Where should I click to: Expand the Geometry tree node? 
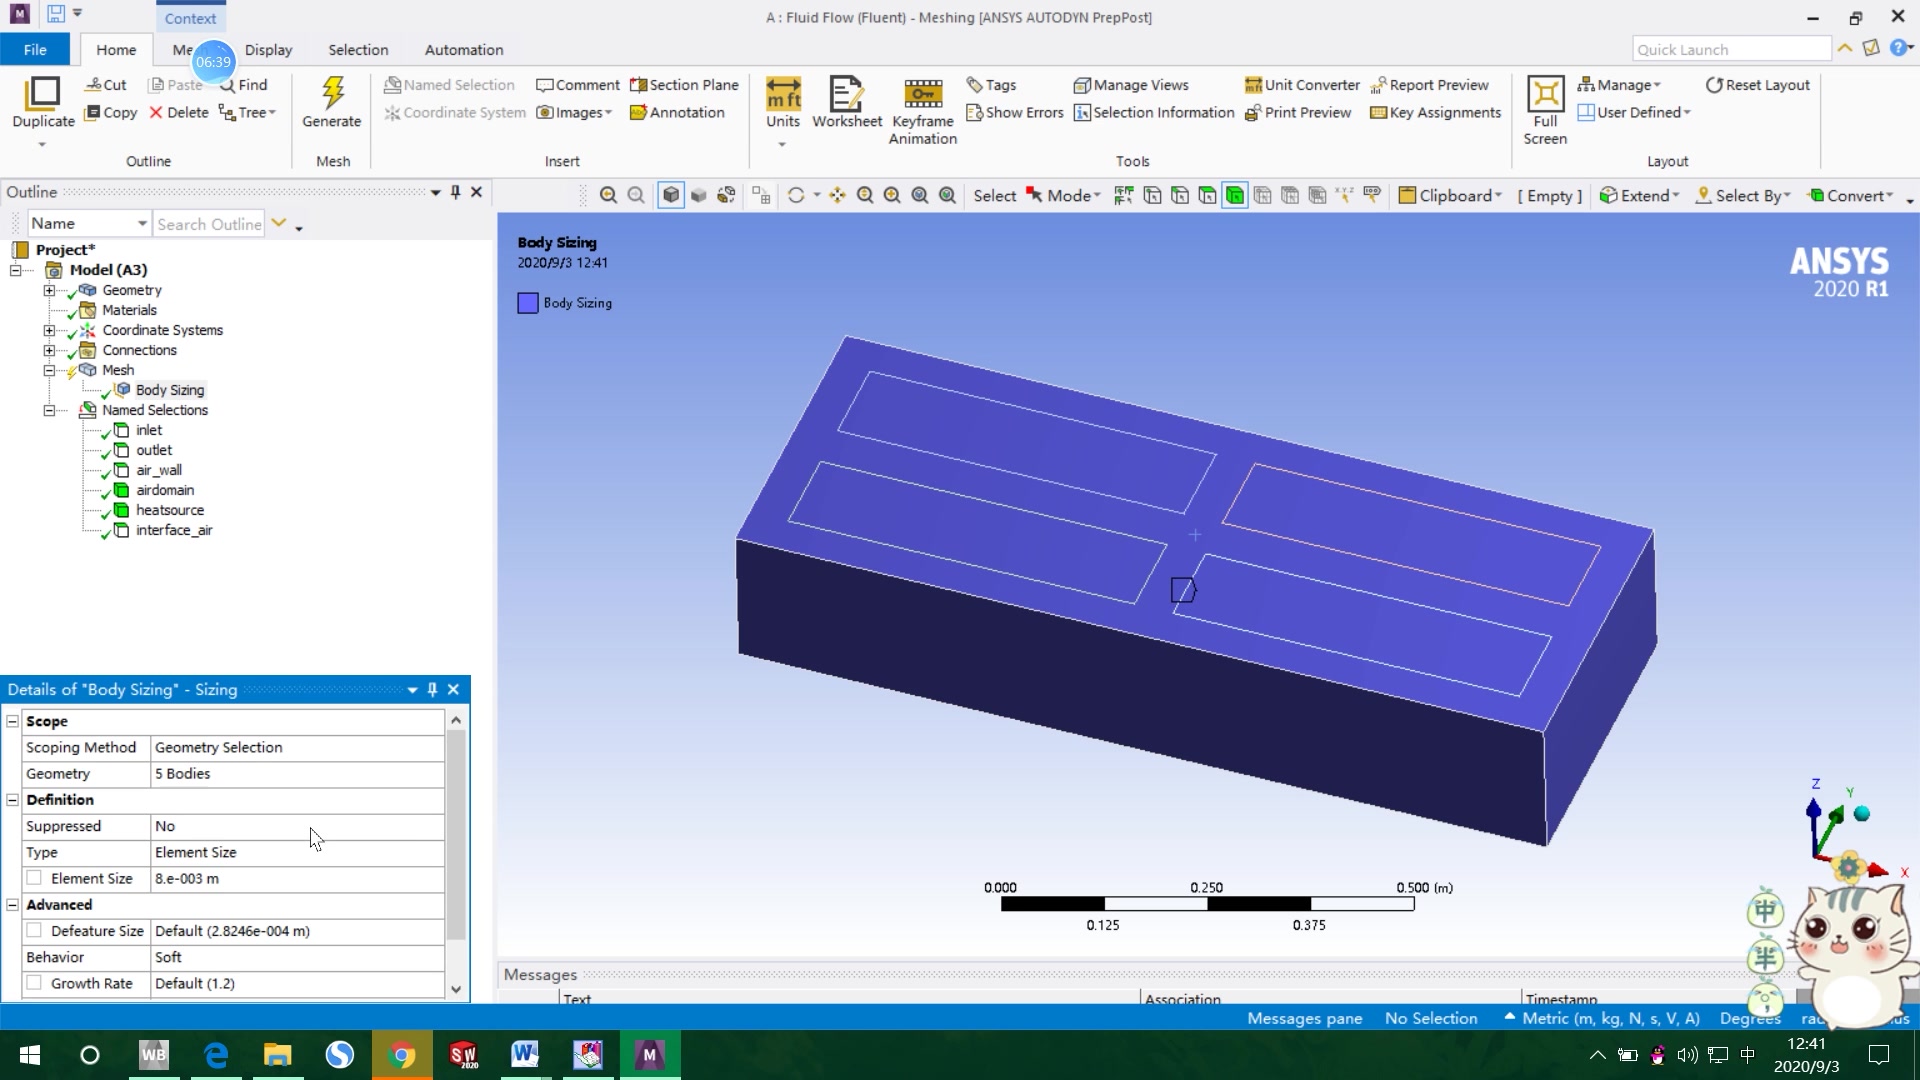[49, 290]
